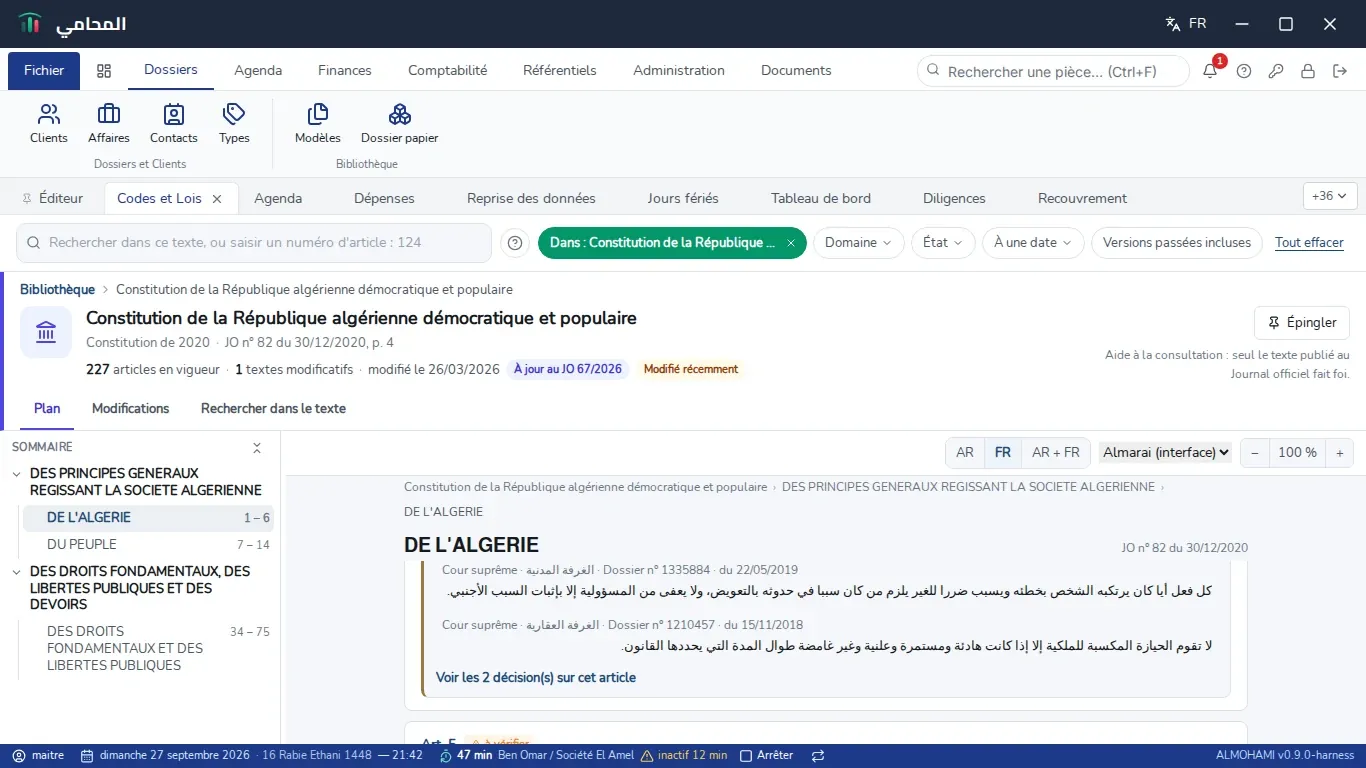The height and width of the screenshot is (768, 1366).
Task: Click the inactif 12 min warning
Action: (684, 756)
